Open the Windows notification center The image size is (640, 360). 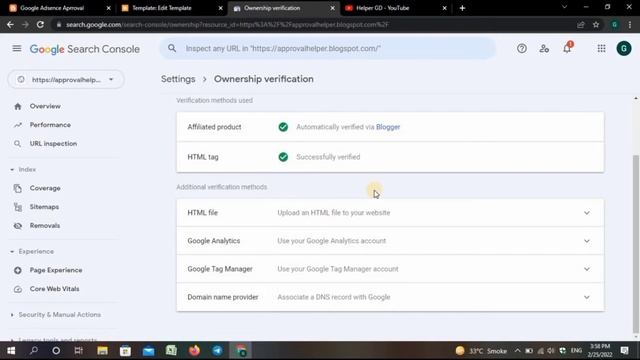click(x=624, y=351)
